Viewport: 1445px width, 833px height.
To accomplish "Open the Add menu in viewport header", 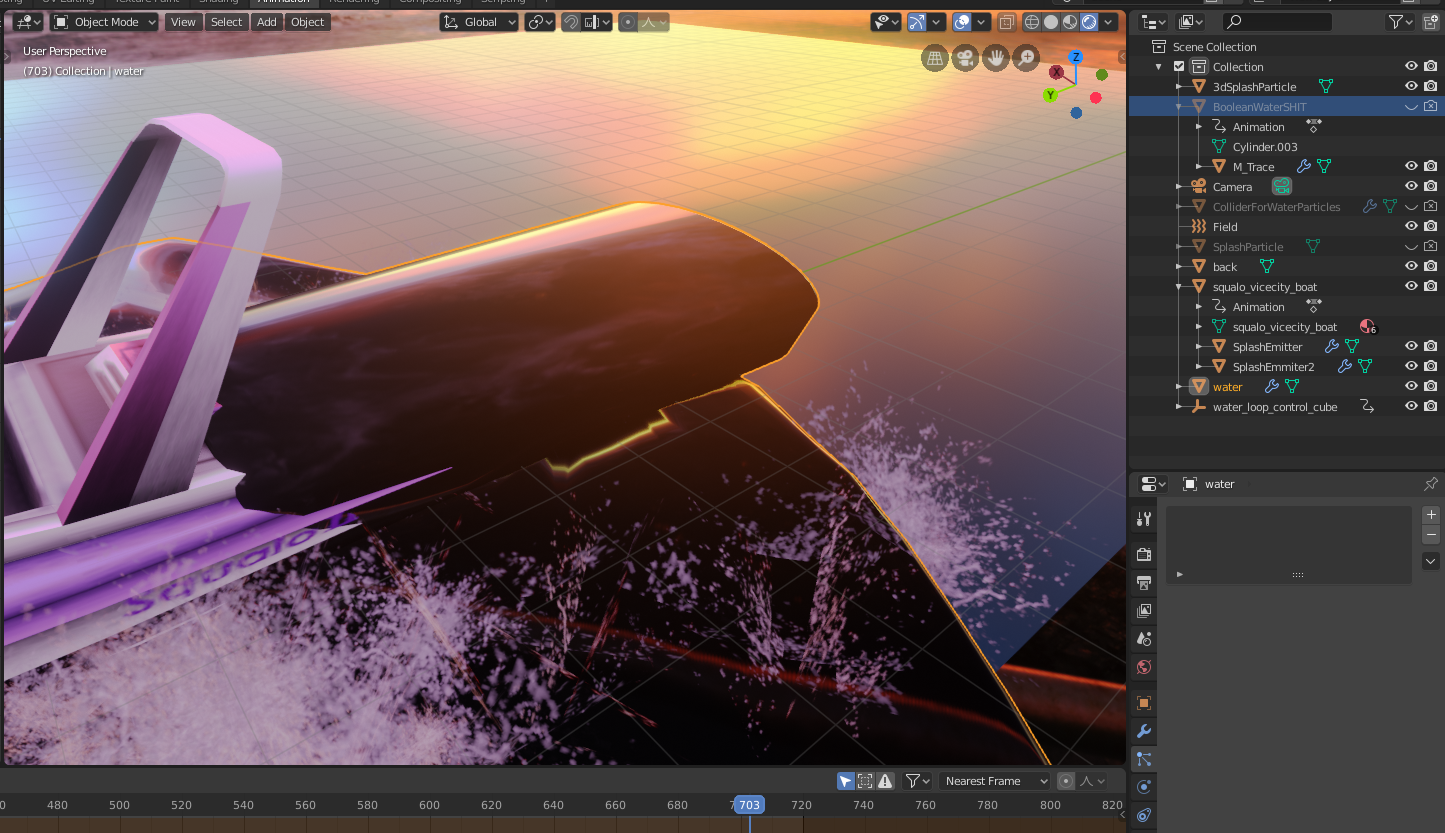I will (267, 22).
